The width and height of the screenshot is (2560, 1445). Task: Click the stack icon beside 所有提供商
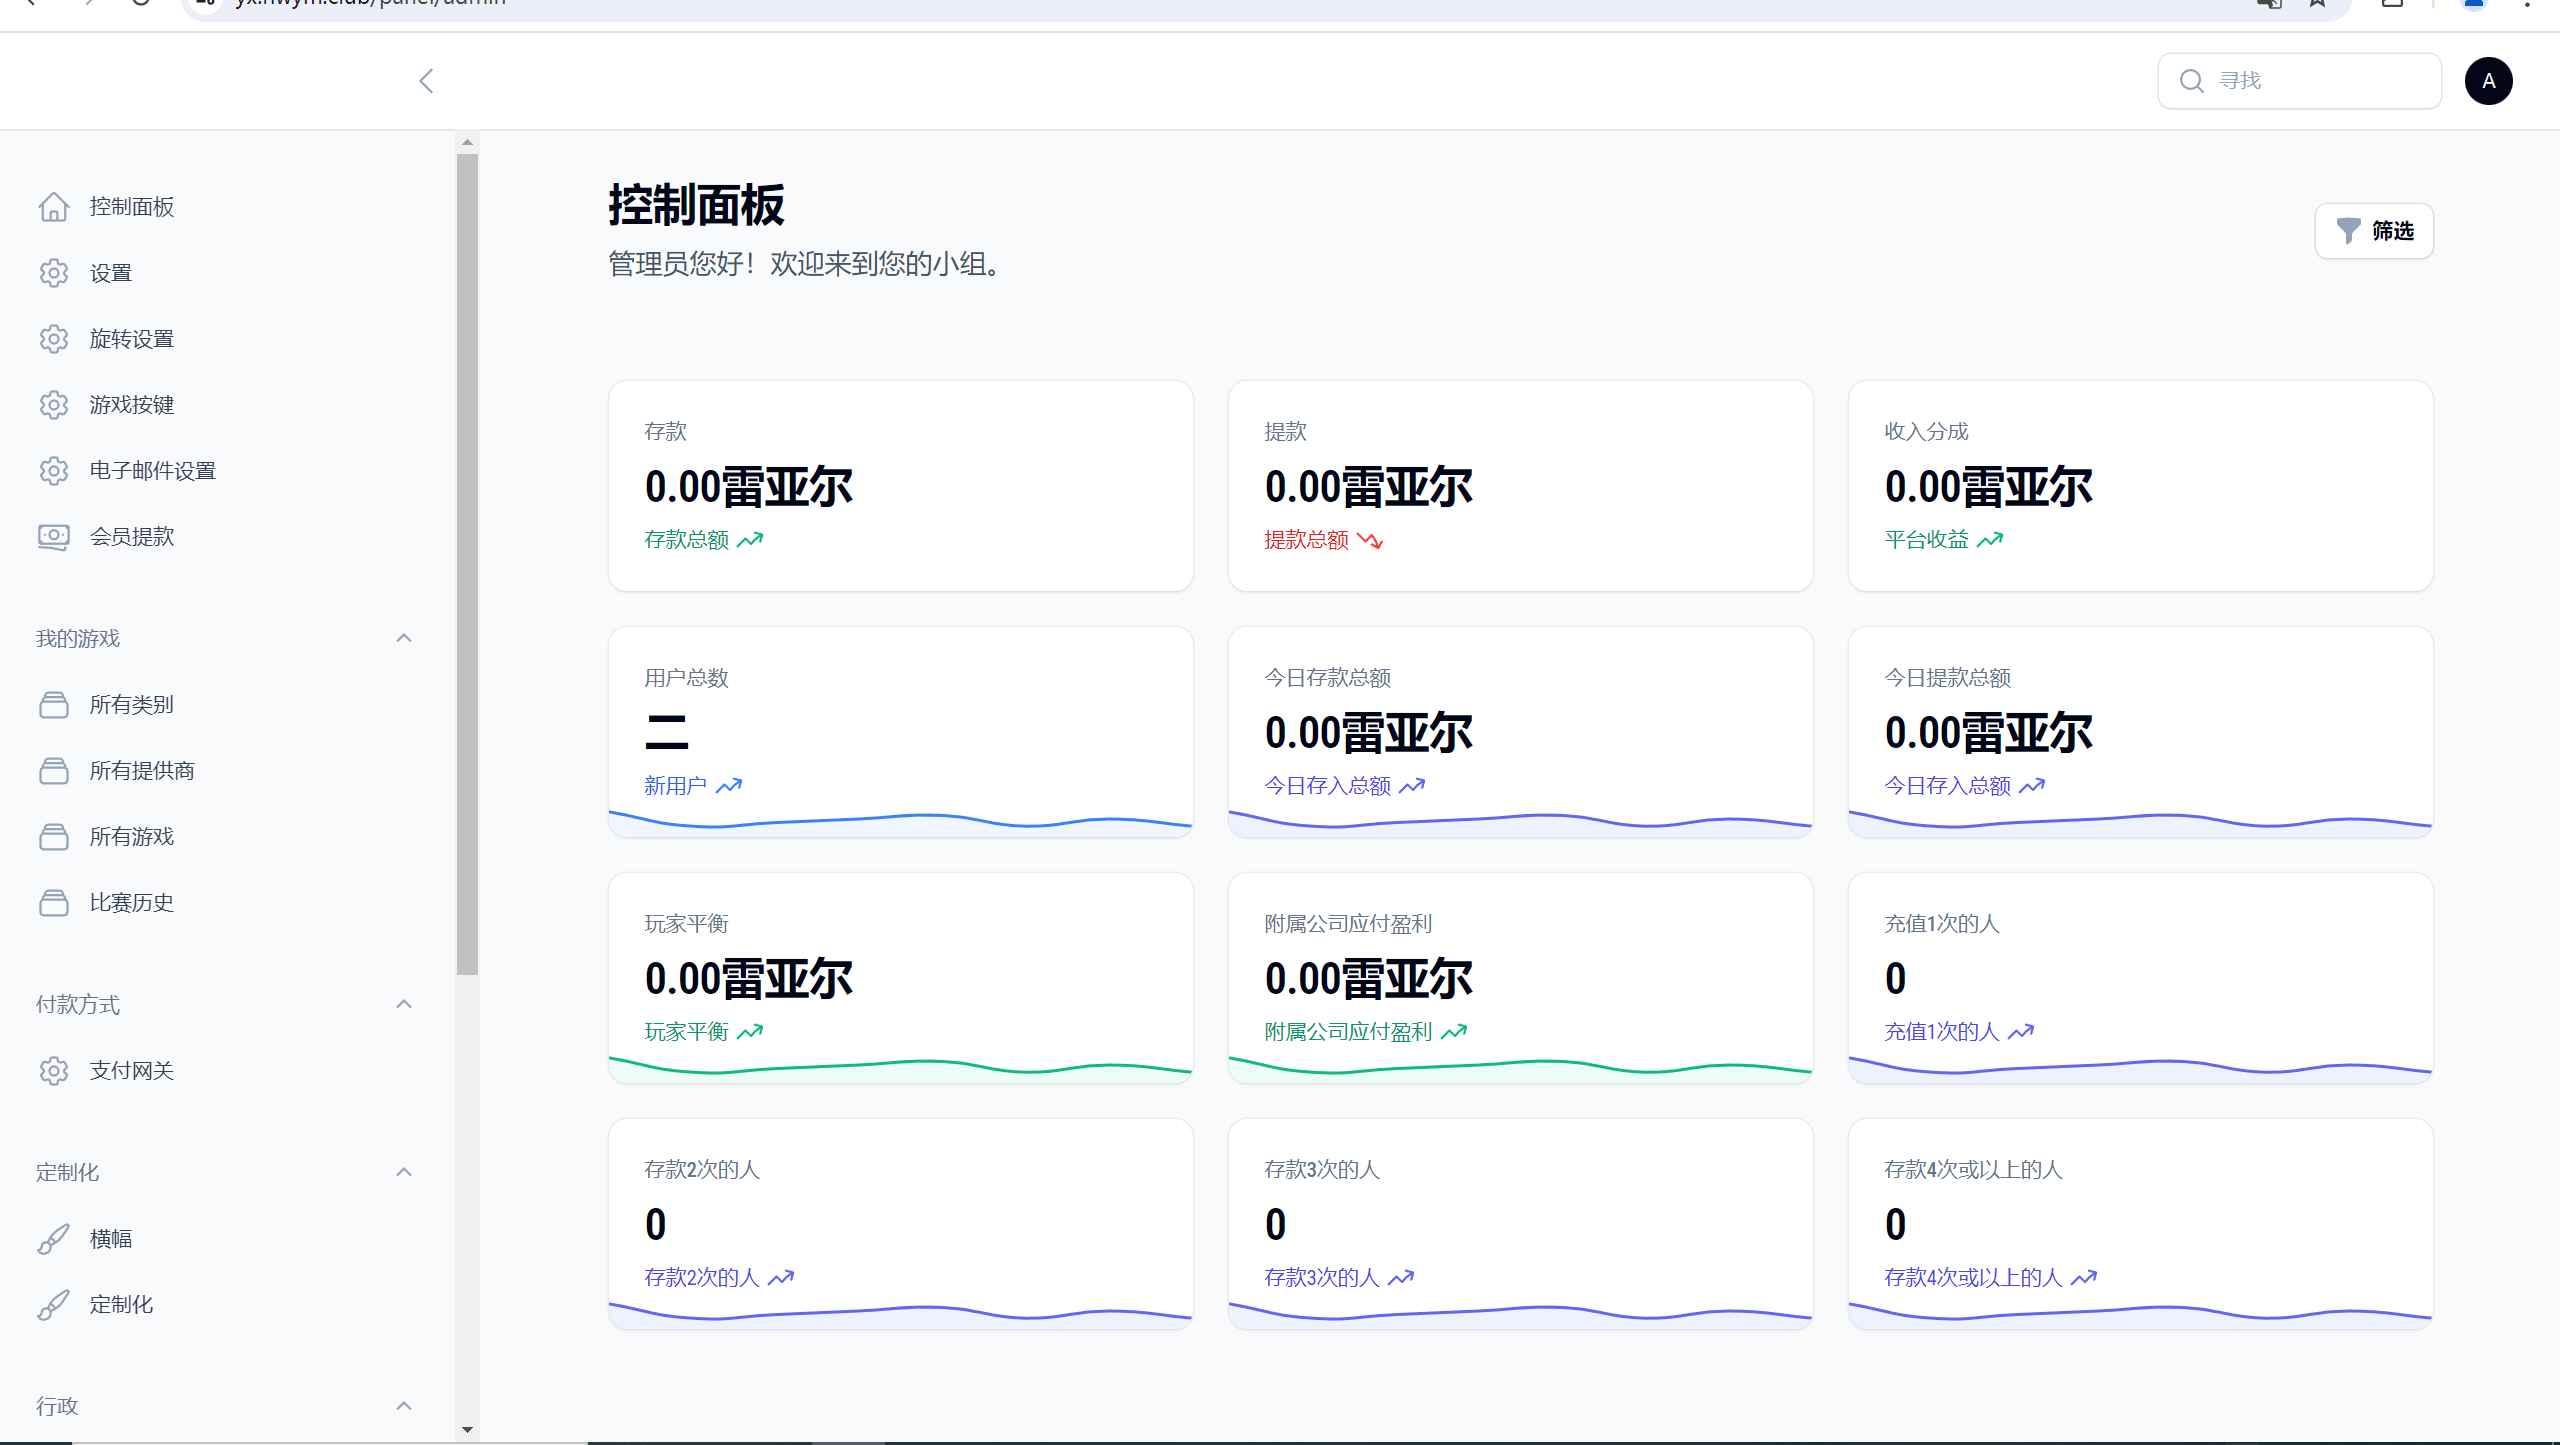(54, 771)
